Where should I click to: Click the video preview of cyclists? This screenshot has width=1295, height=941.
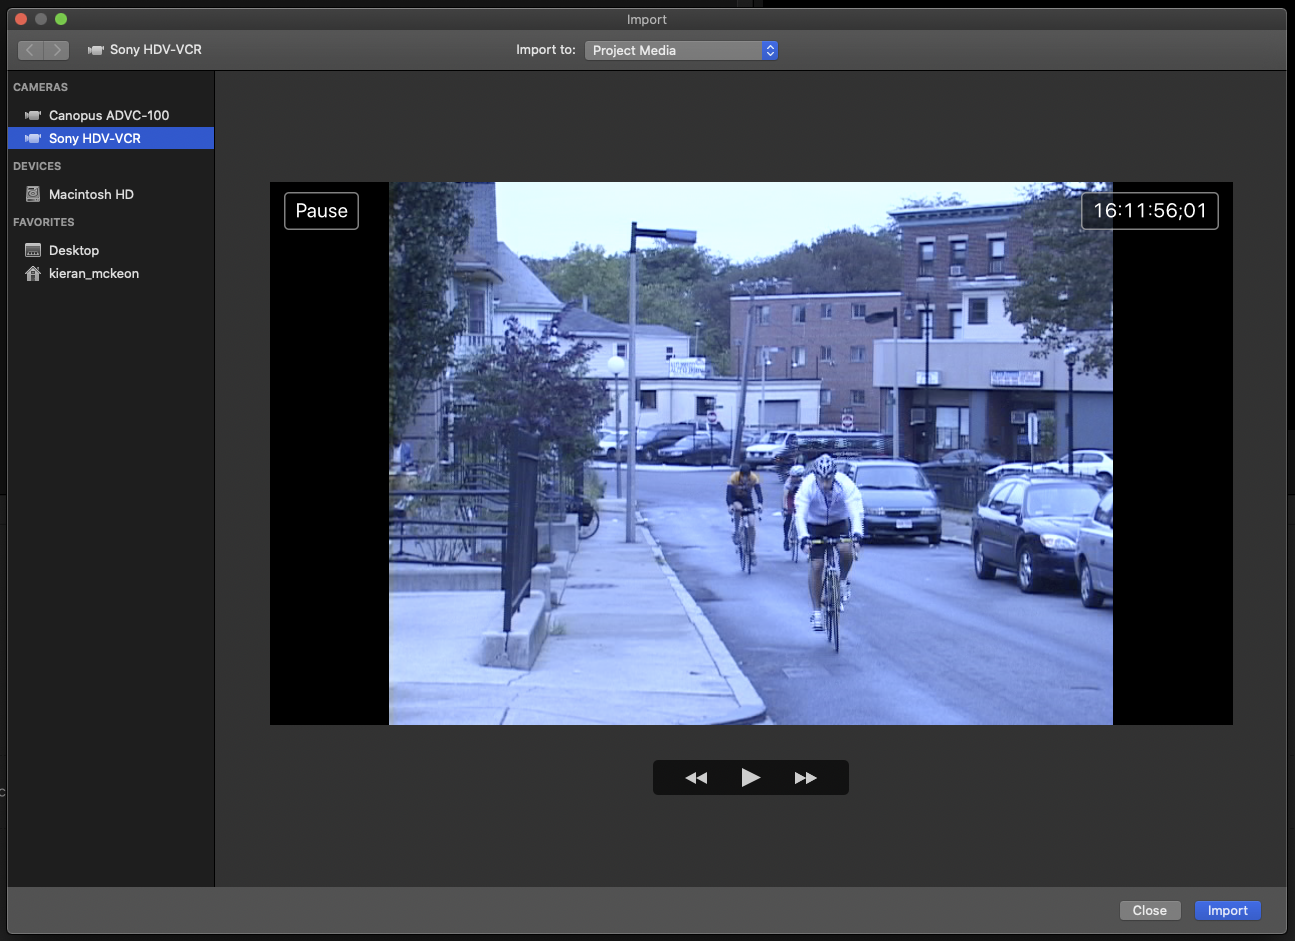[x=751, y=453]
